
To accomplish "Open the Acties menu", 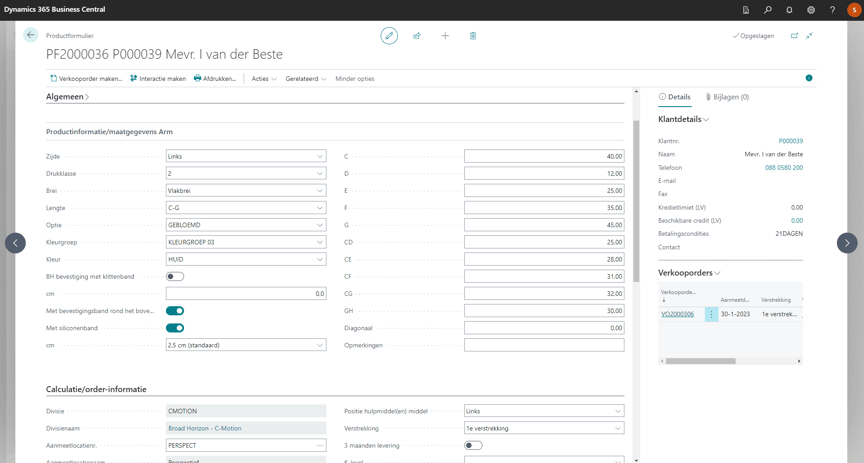I will click(264, 79).
